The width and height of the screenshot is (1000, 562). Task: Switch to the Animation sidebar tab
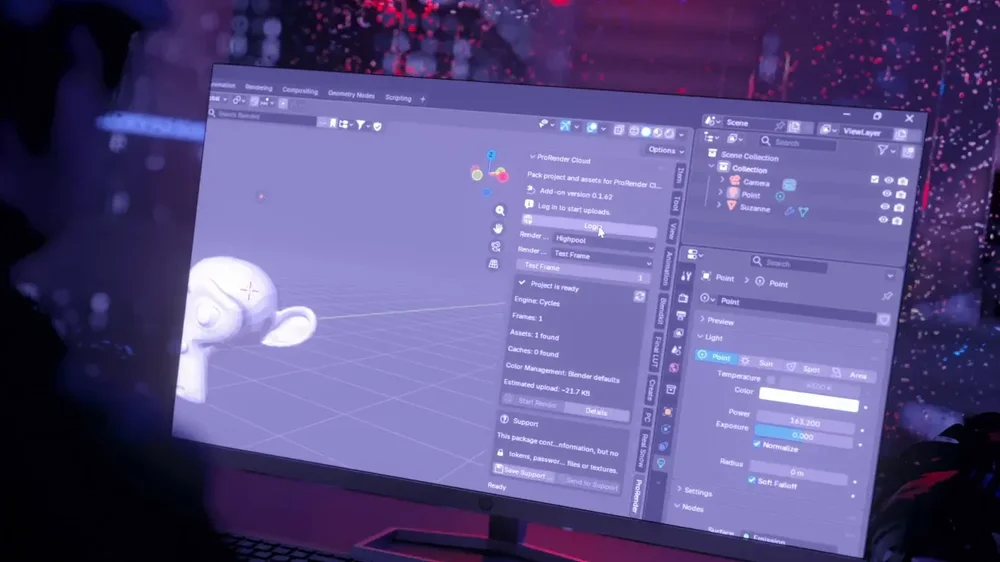pyautogui.click(x=668, y=268)
